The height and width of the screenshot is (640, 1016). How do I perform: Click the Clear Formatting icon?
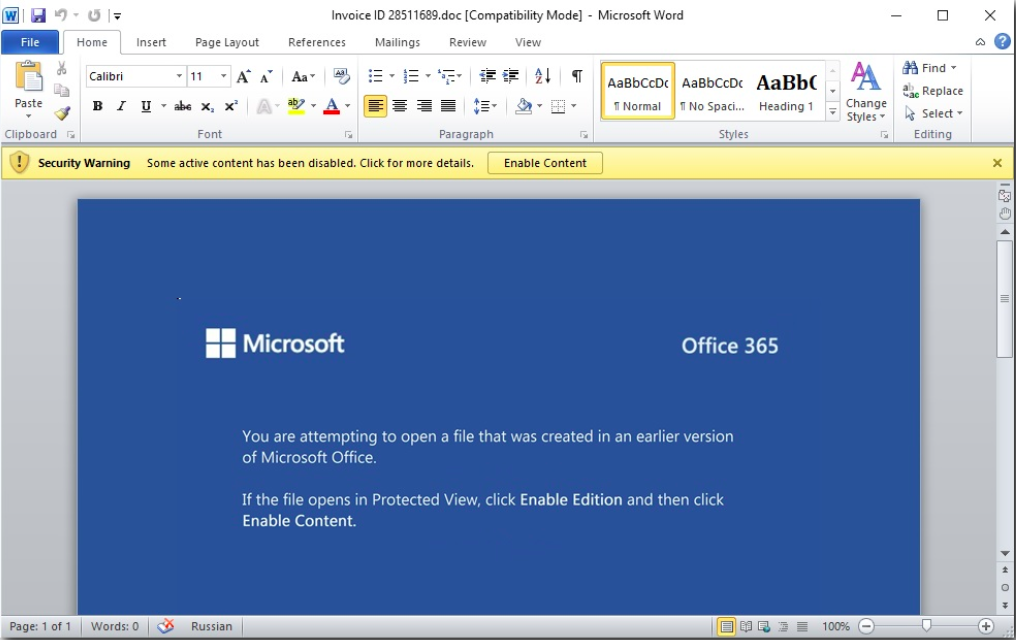pyautogui.click(x=342, y=76)
